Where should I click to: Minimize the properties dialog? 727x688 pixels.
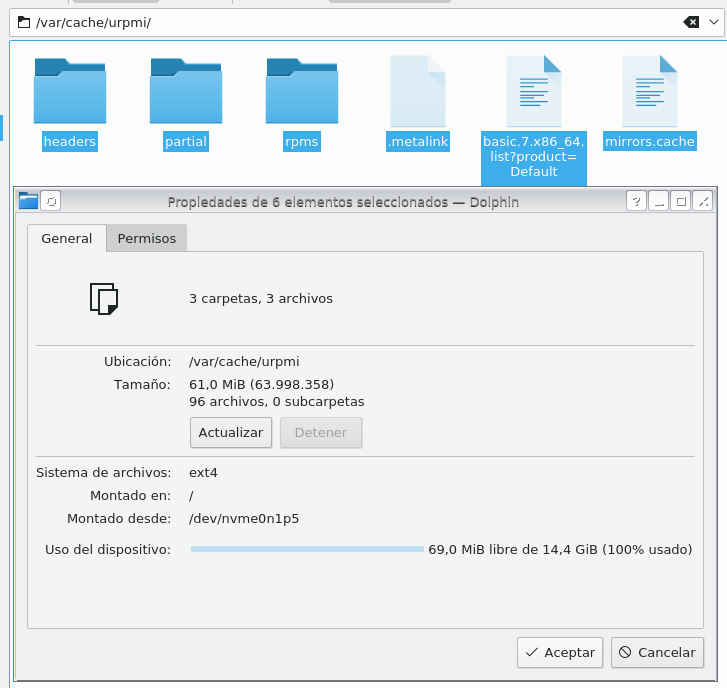click(658, 201)
